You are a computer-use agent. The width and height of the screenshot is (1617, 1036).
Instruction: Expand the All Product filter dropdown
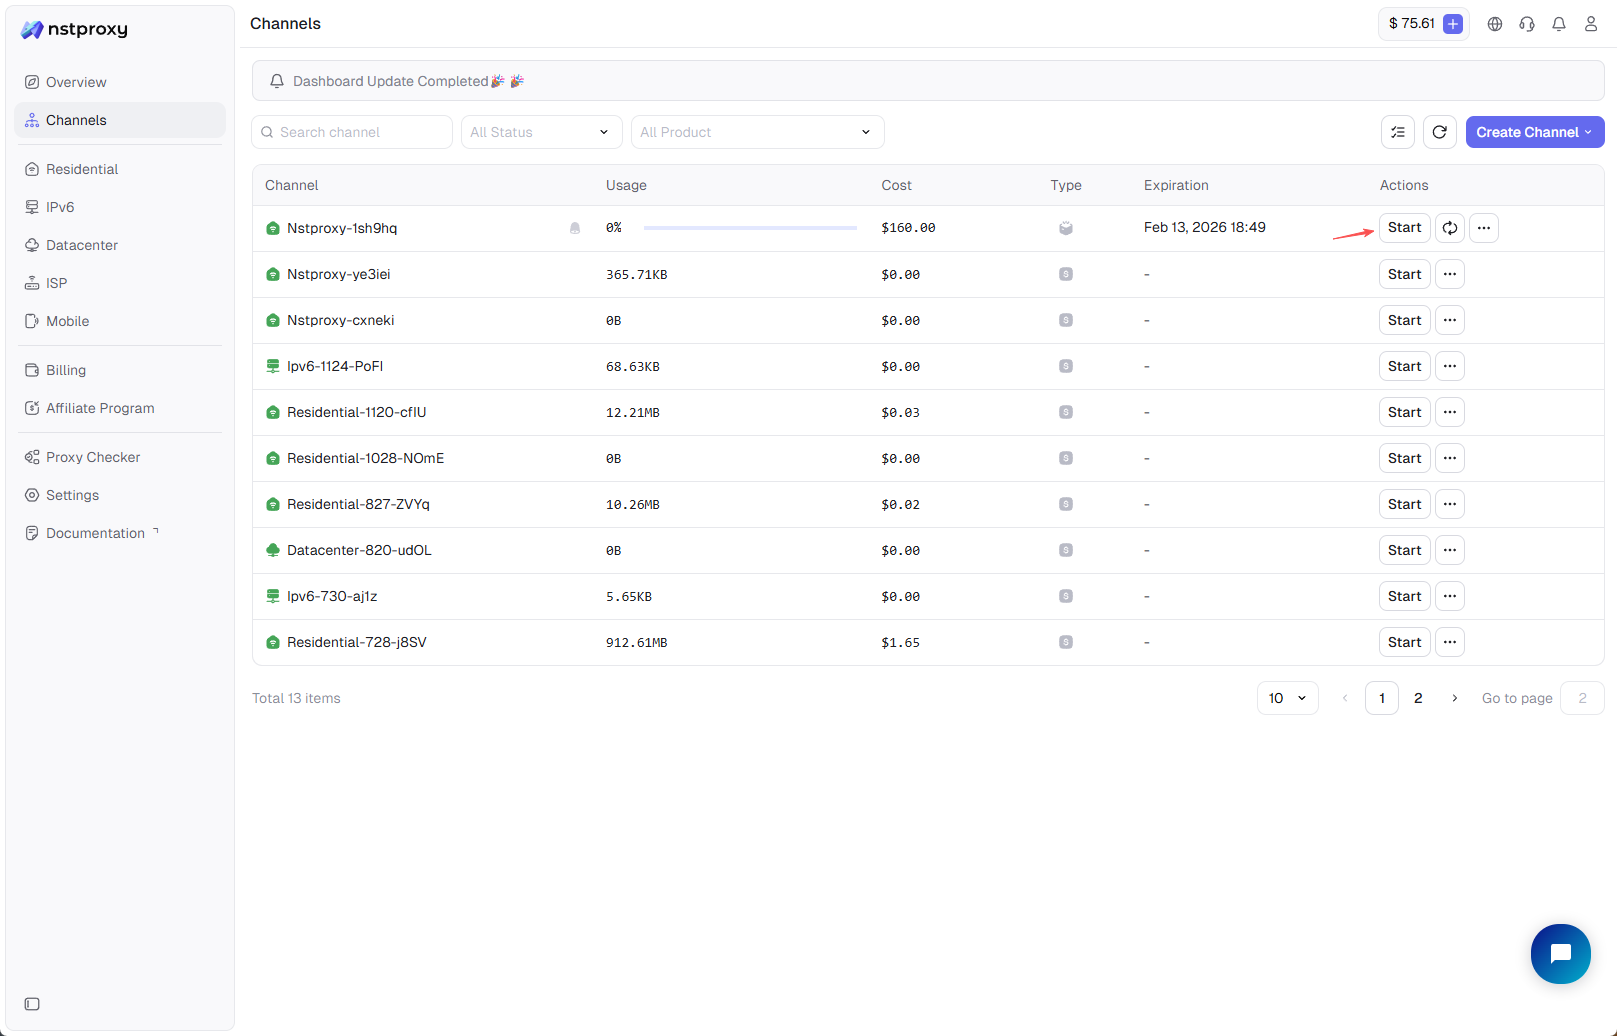click(757, 132)
